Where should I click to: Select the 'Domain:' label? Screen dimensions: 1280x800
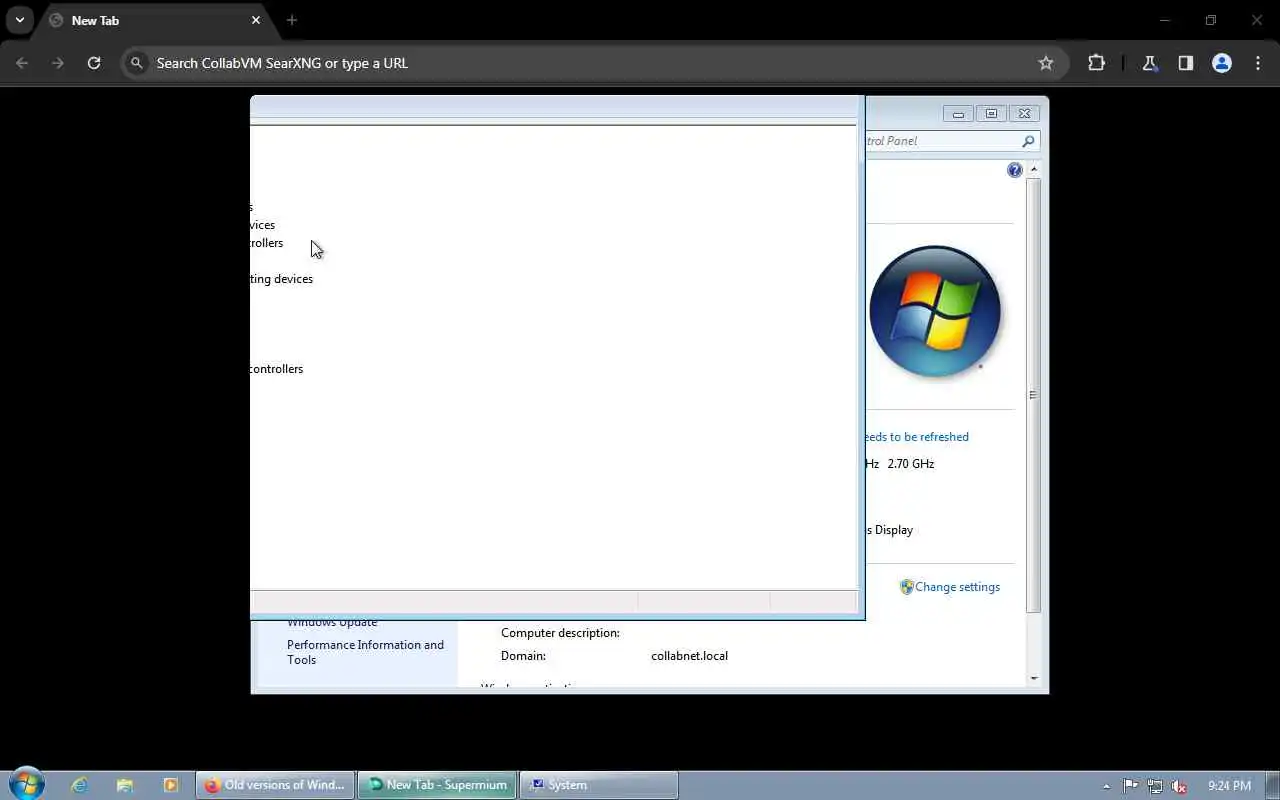tap(523, 656)
